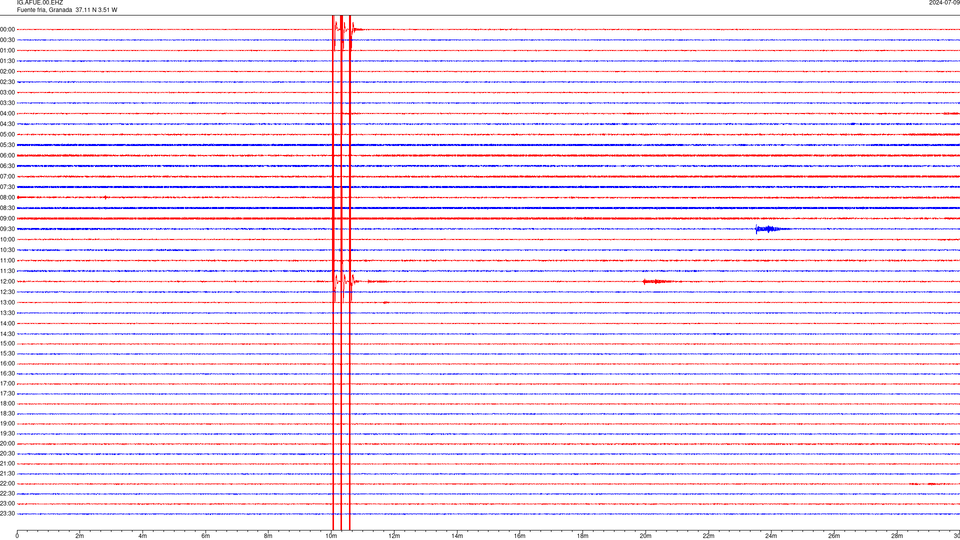Image resolution: width=960 pixels, height=540 pixels.
Task: Click the 12:00 trace time label
Action: [7, 282]
